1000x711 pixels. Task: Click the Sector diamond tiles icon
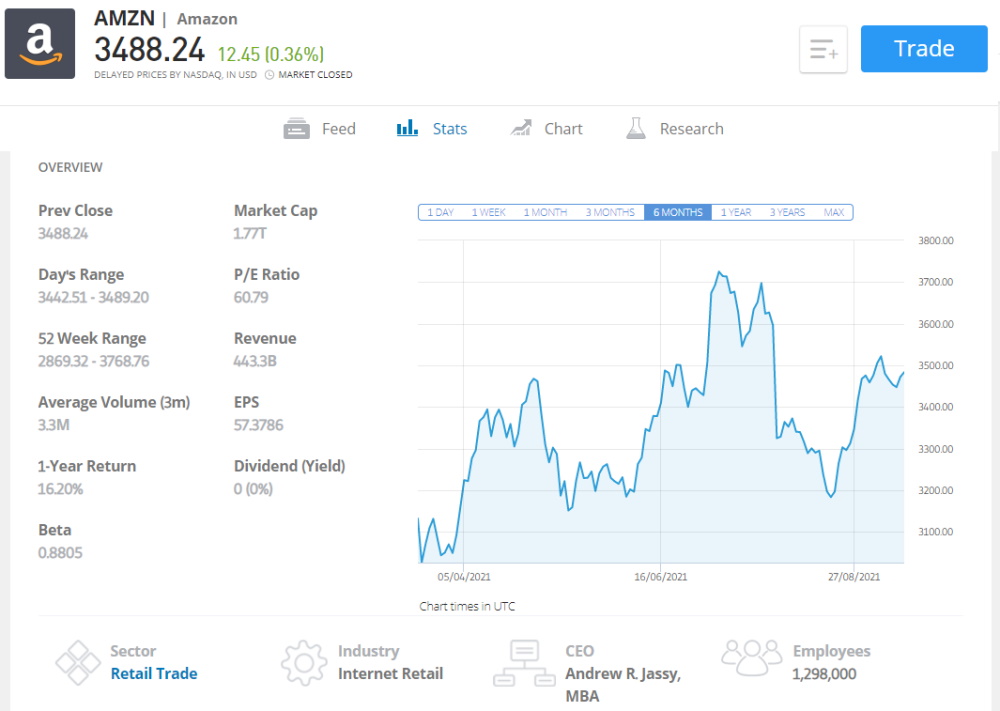(x=78, y=663)
